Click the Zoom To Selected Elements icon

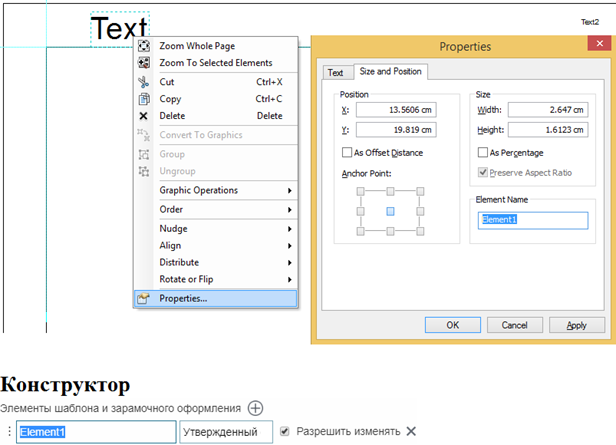click(144, 63)
